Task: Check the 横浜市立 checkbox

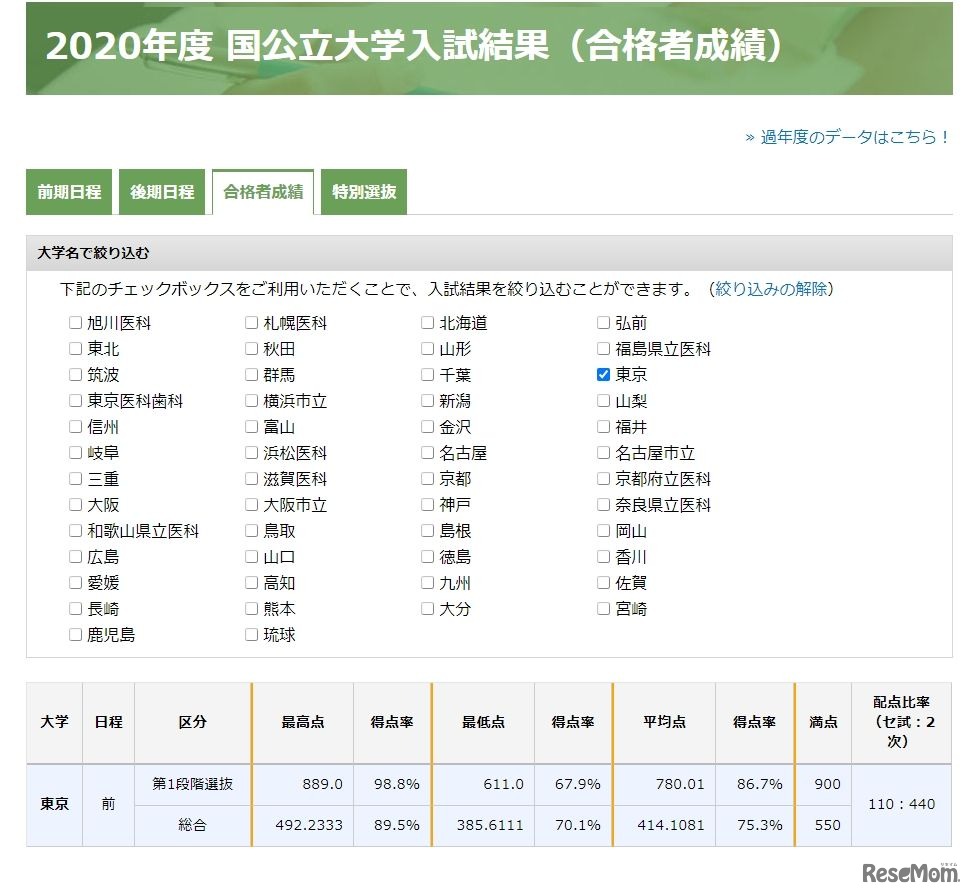Action: click(x=251, y=400)
